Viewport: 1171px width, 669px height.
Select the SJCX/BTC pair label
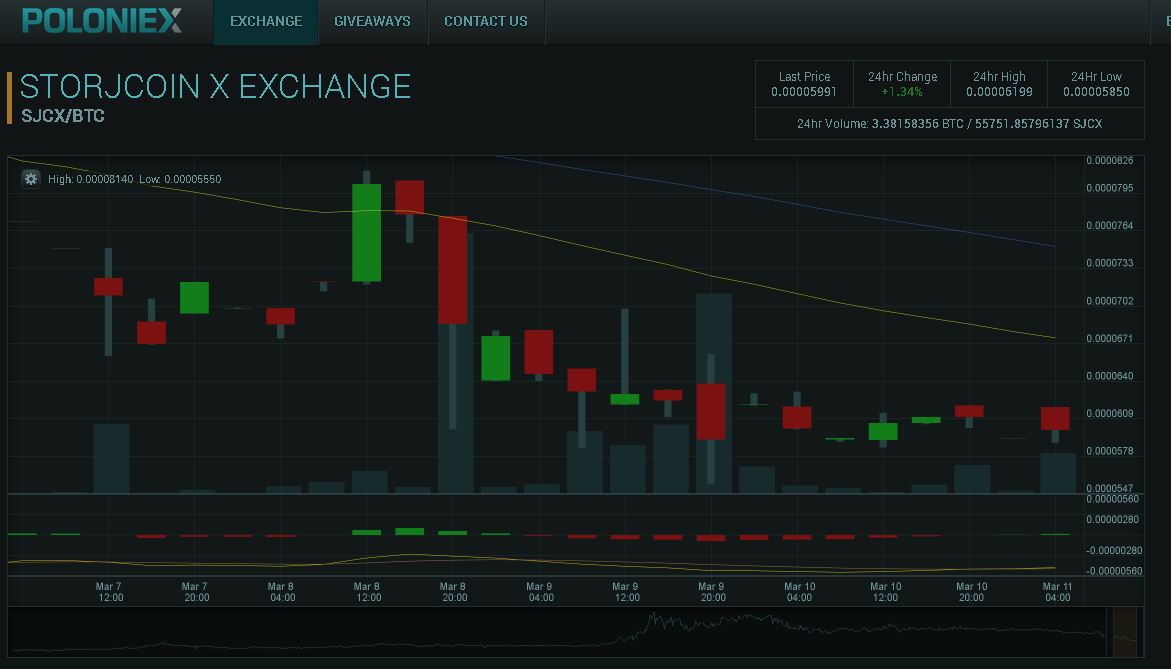click(63, 116)
